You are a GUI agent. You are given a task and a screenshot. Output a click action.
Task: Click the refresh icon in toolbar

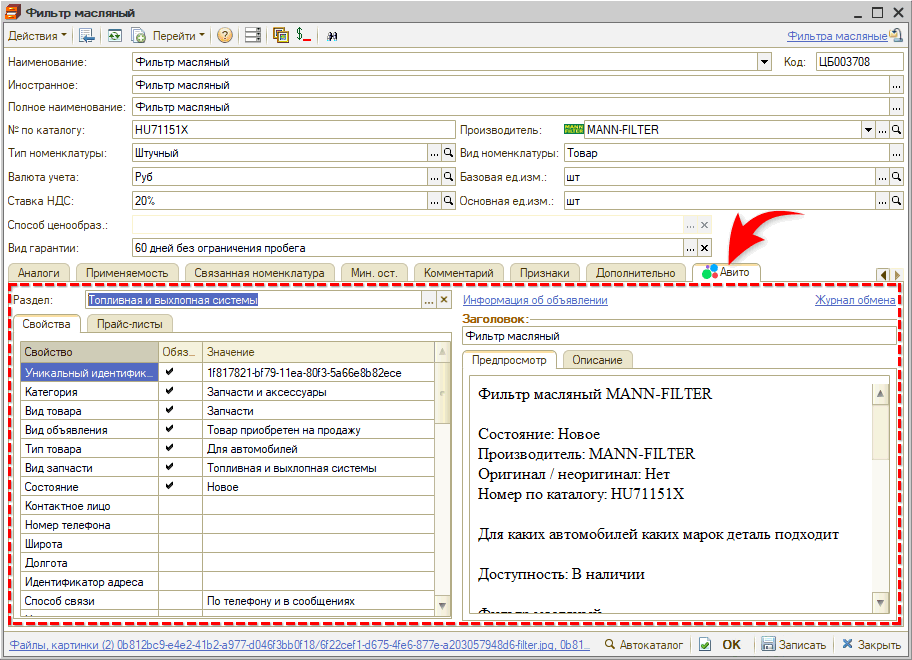(x=115, y=35)
